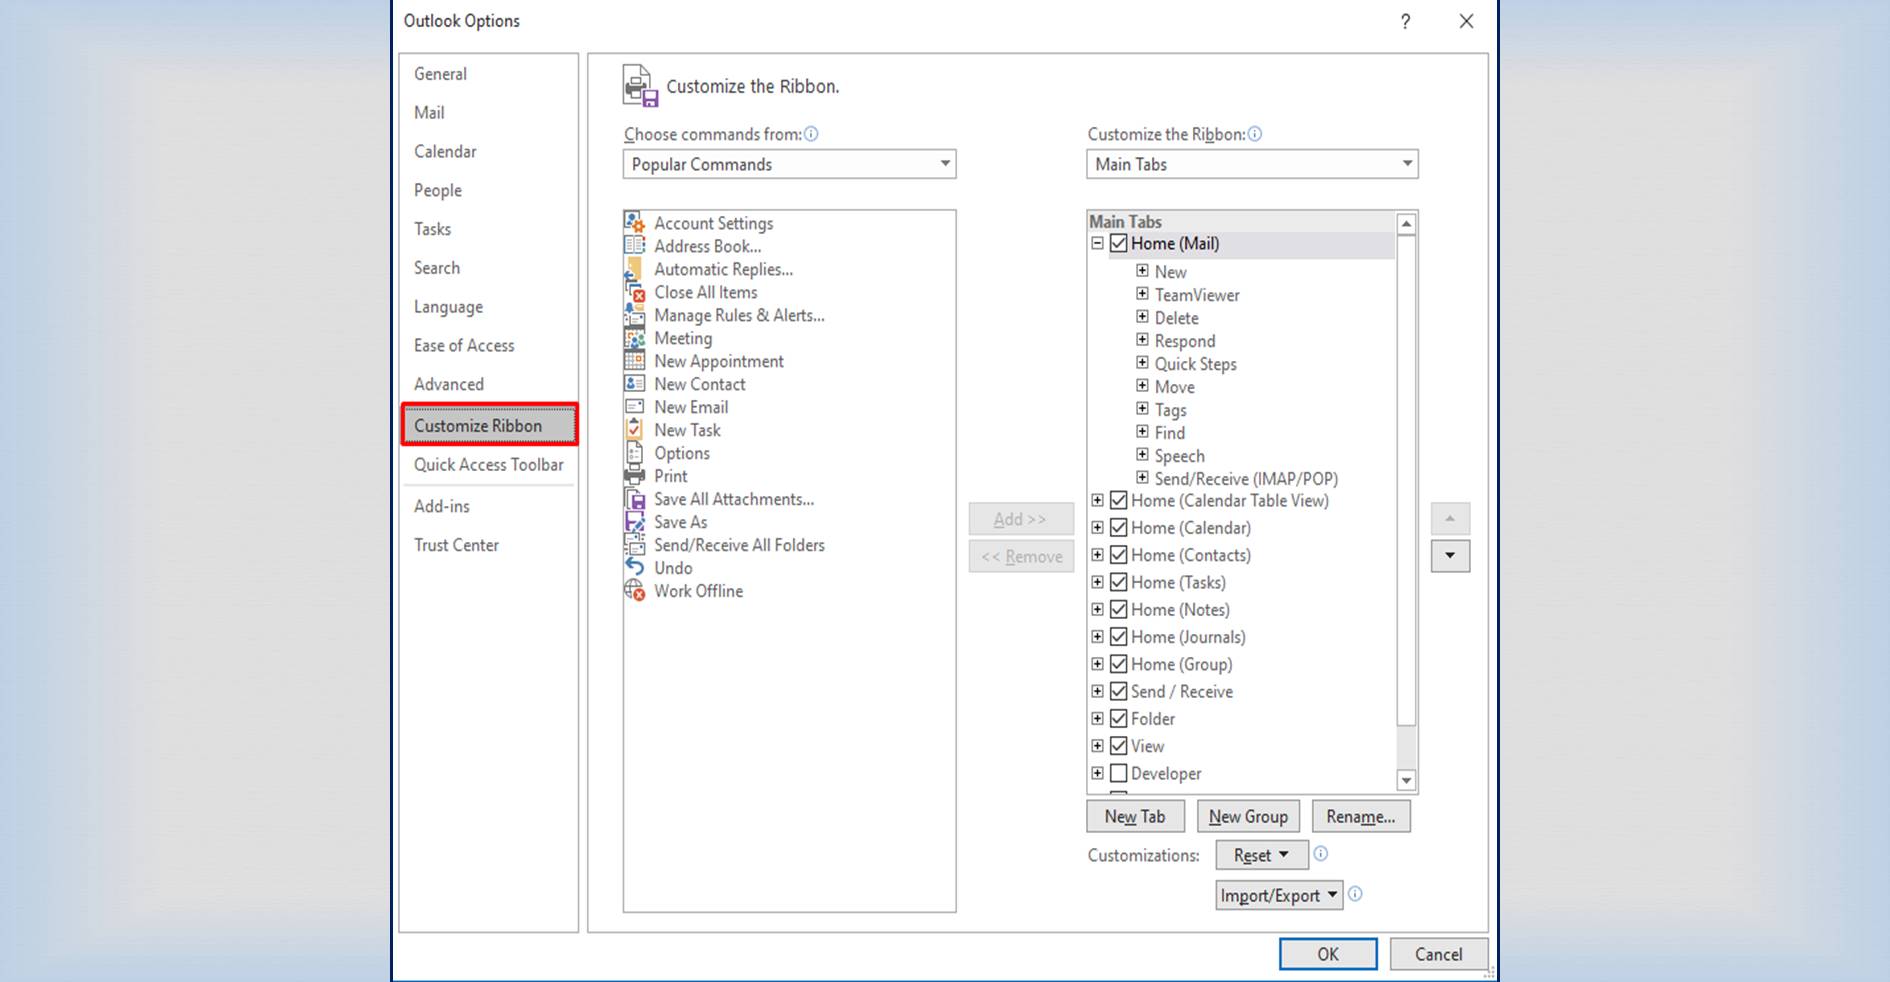Select the New Email command icon

coord(635,407)
